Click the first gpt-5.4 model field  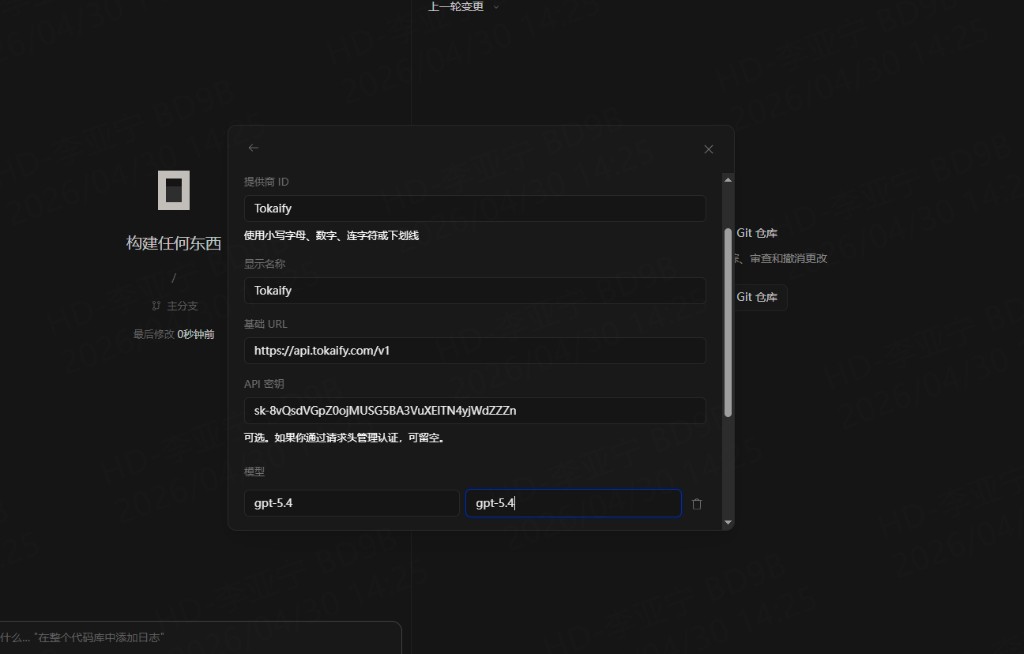[351, 503]
